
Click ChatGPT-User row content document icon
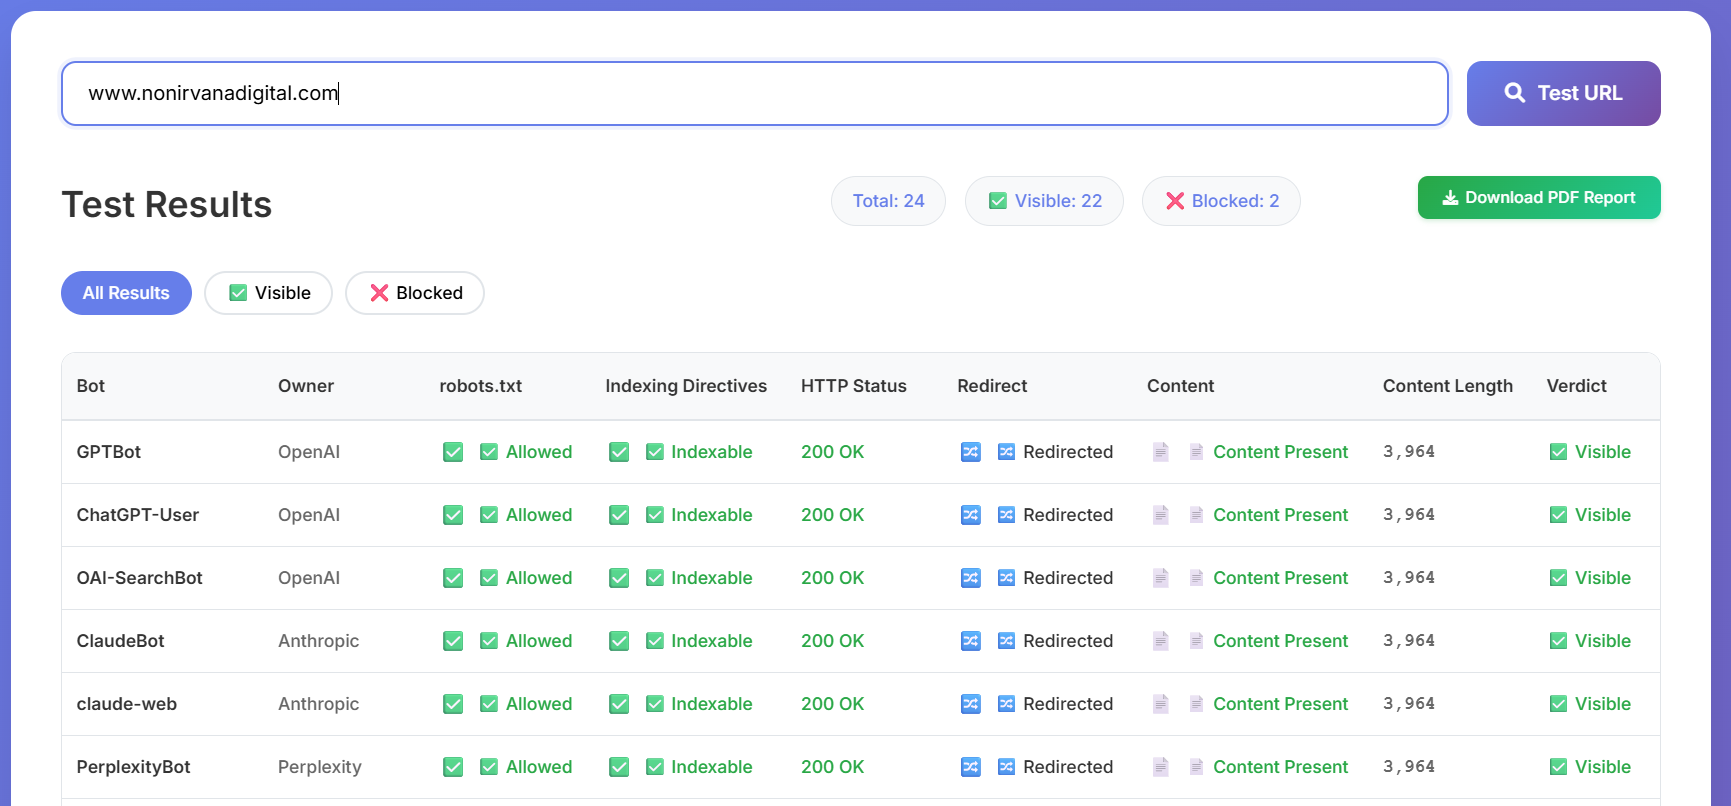click(1161, 515)
